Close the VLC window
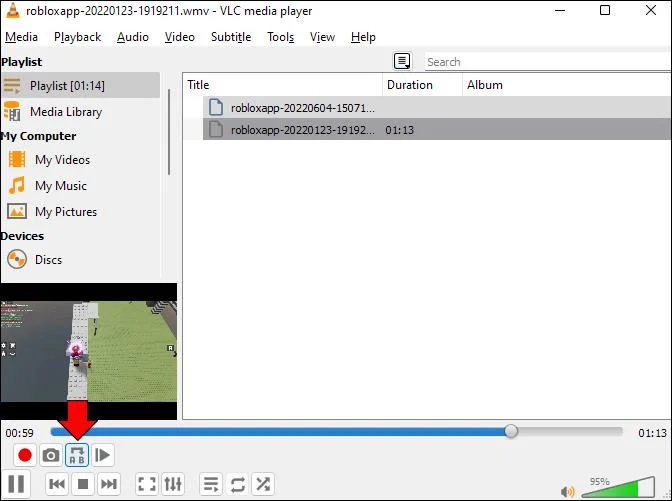672x501 pixels. (651, 10)
